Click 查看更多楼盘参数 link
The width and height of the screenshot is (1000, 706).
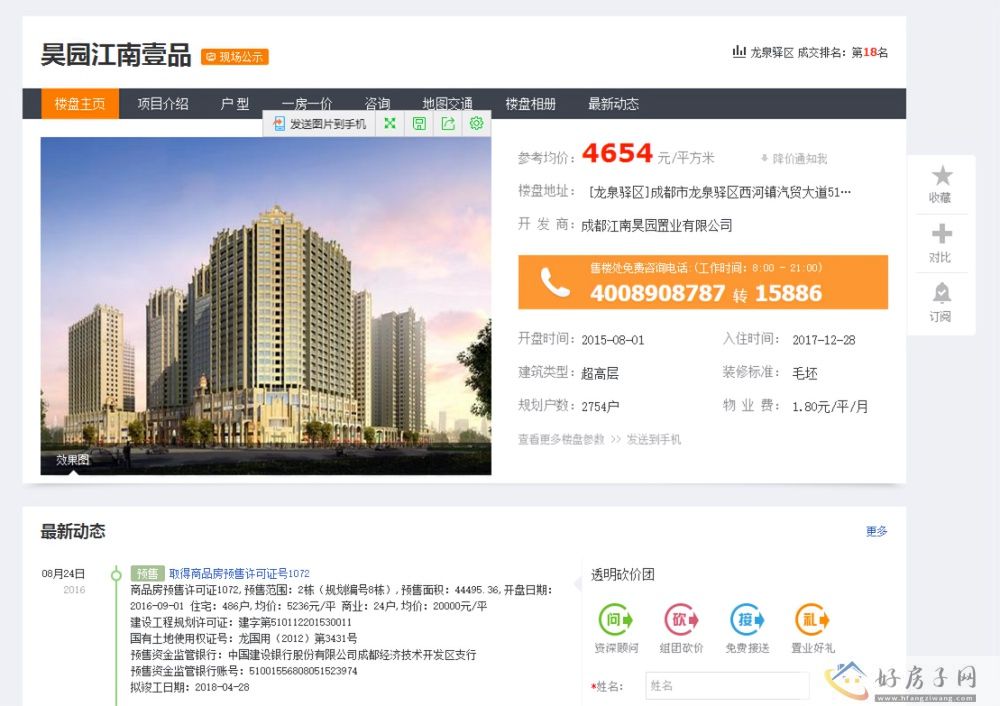click(x=561, y=439)
